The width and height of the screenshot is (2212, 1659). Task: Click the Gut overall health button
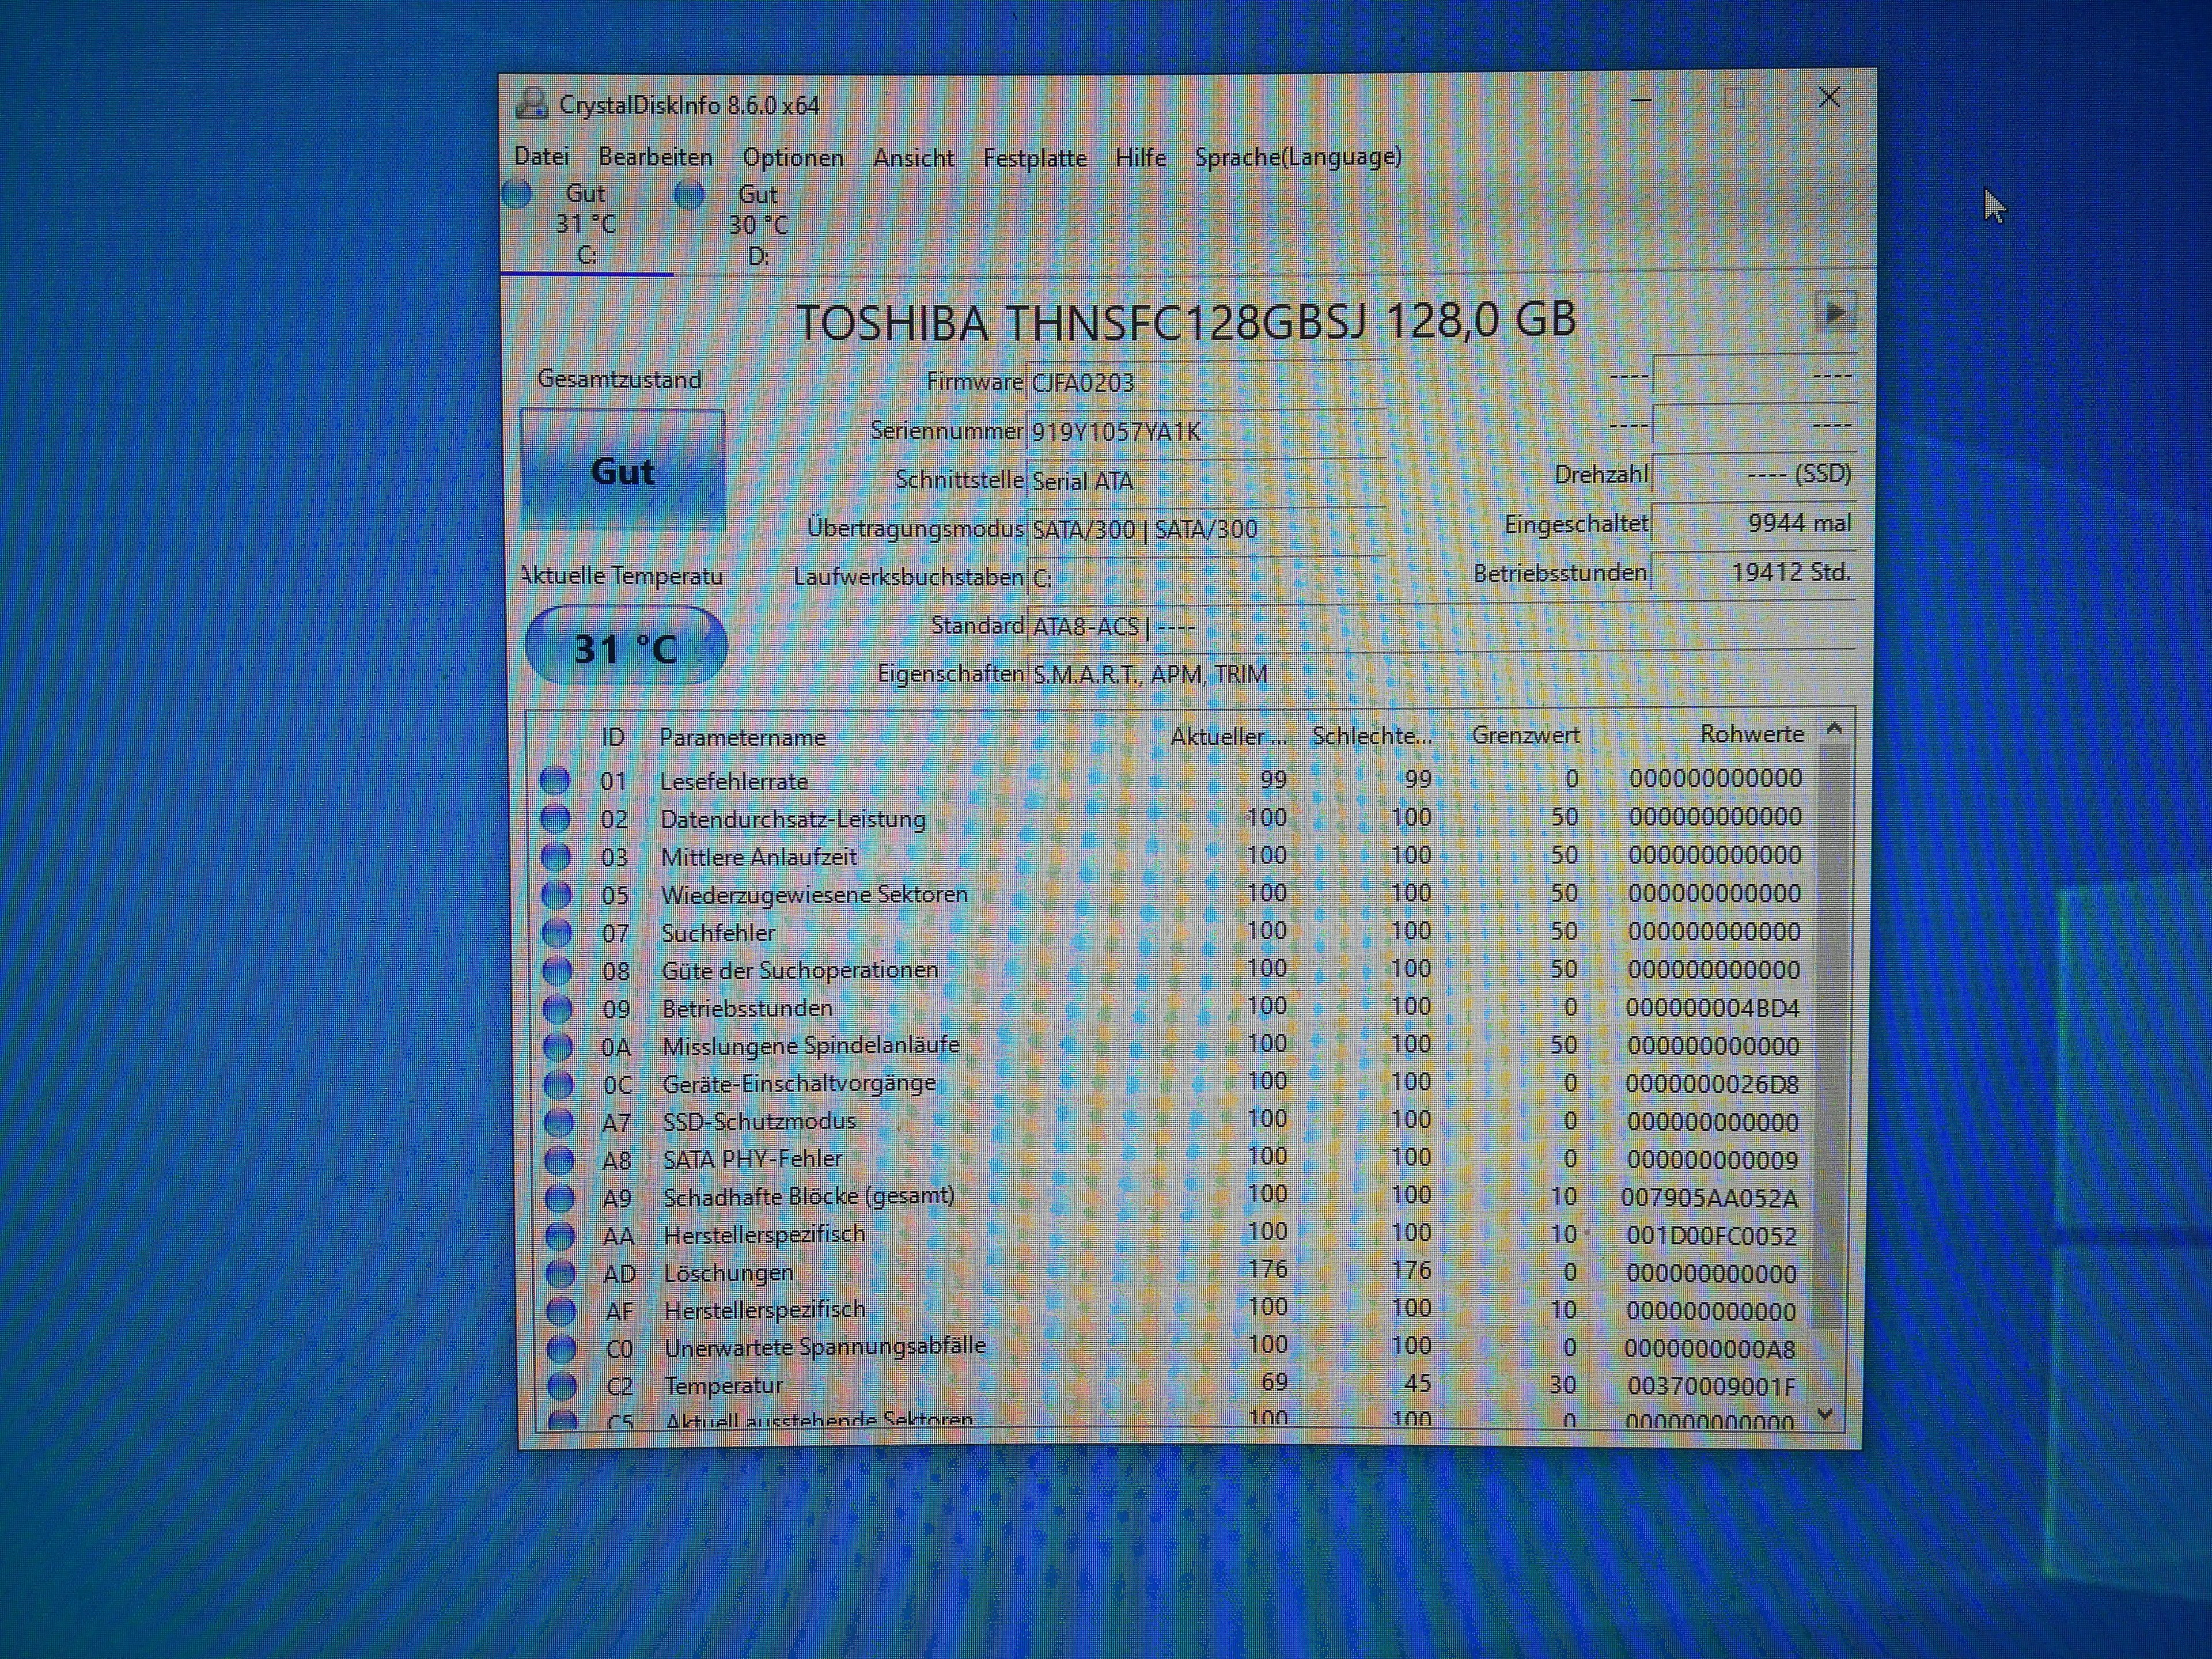pos(623,470)
